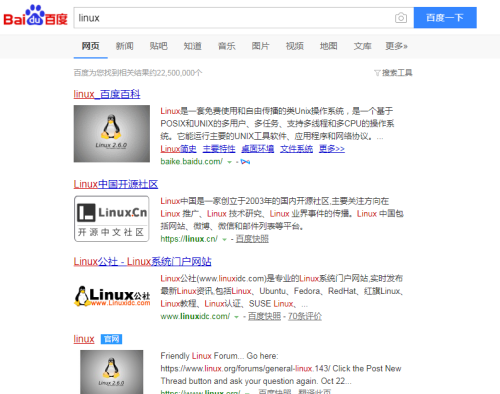Switch to the 新闻 tab
Screen dimensions: 500x394
pos(125,46)
